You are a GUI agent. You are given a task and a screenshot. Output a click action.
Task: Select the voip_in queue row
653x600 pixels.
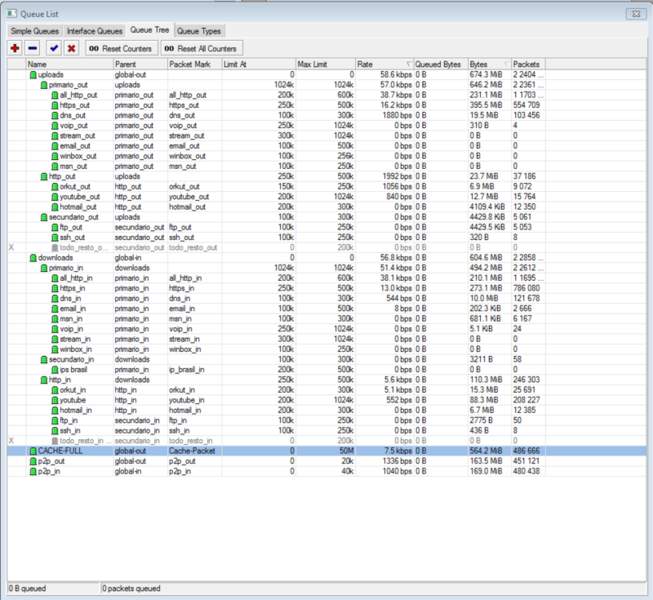pos(327,329)
